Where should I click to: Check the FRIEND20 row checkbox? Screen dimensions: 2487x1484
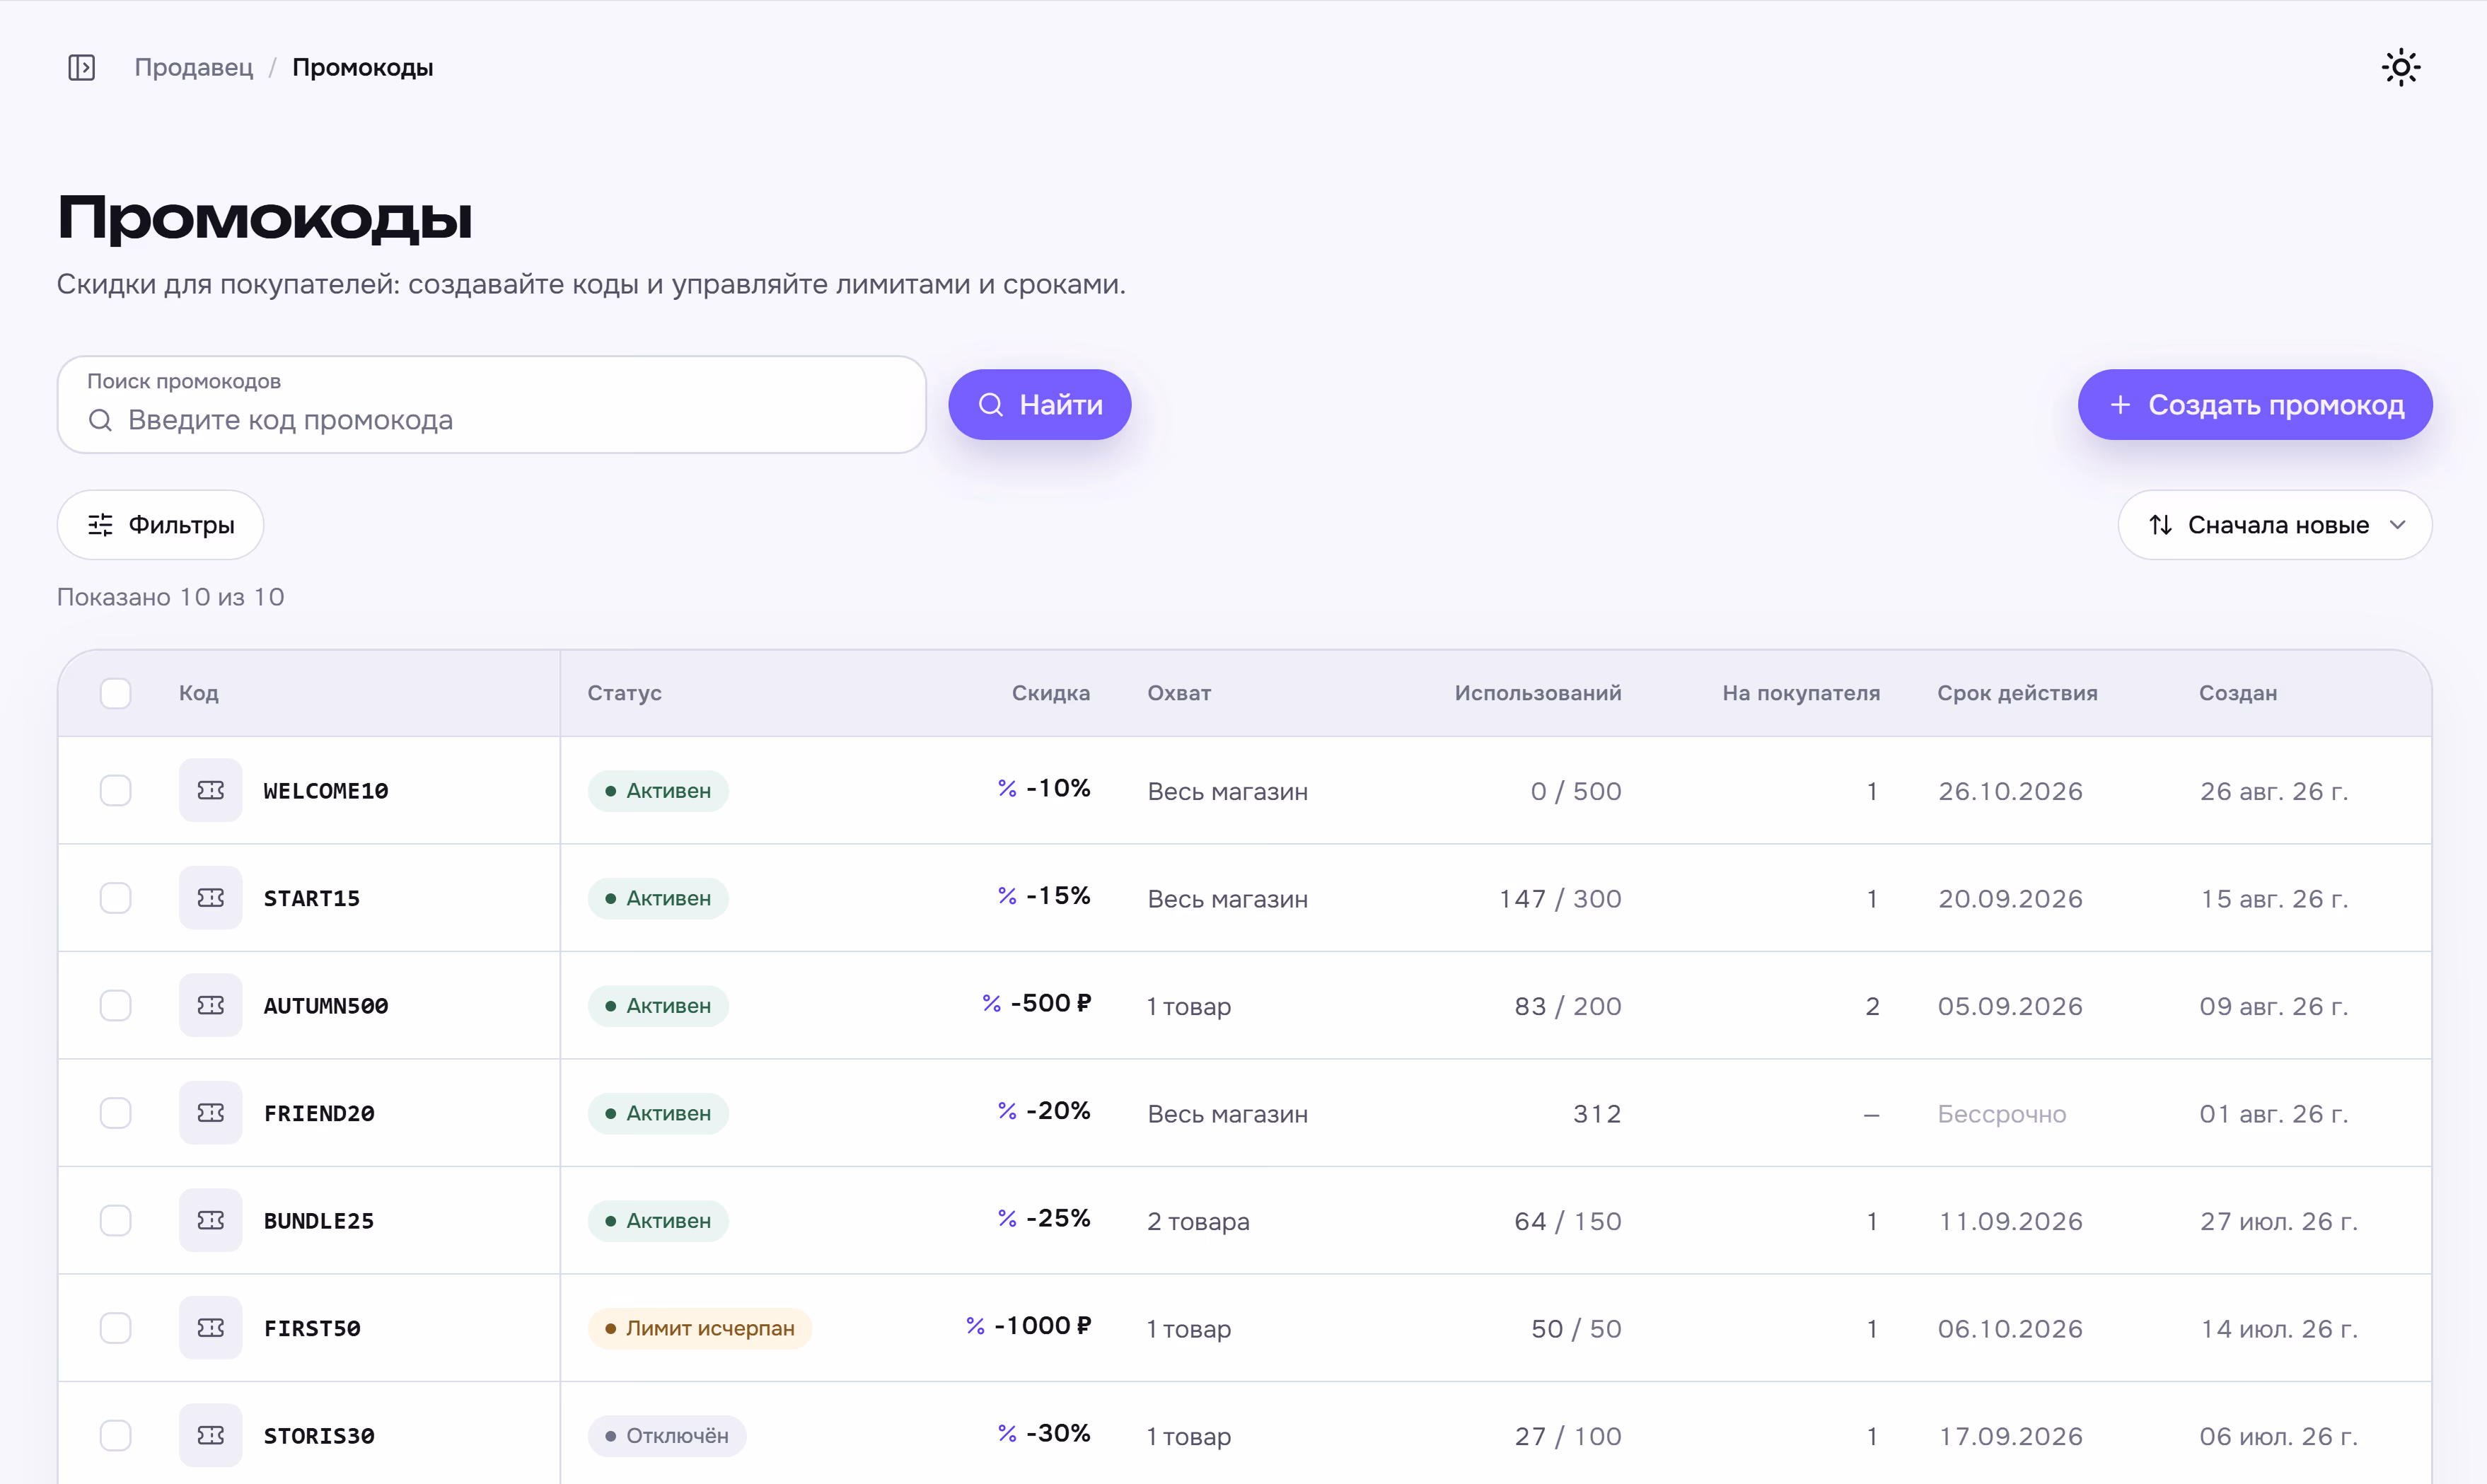pyautogui.click(x=115, y=1113)
